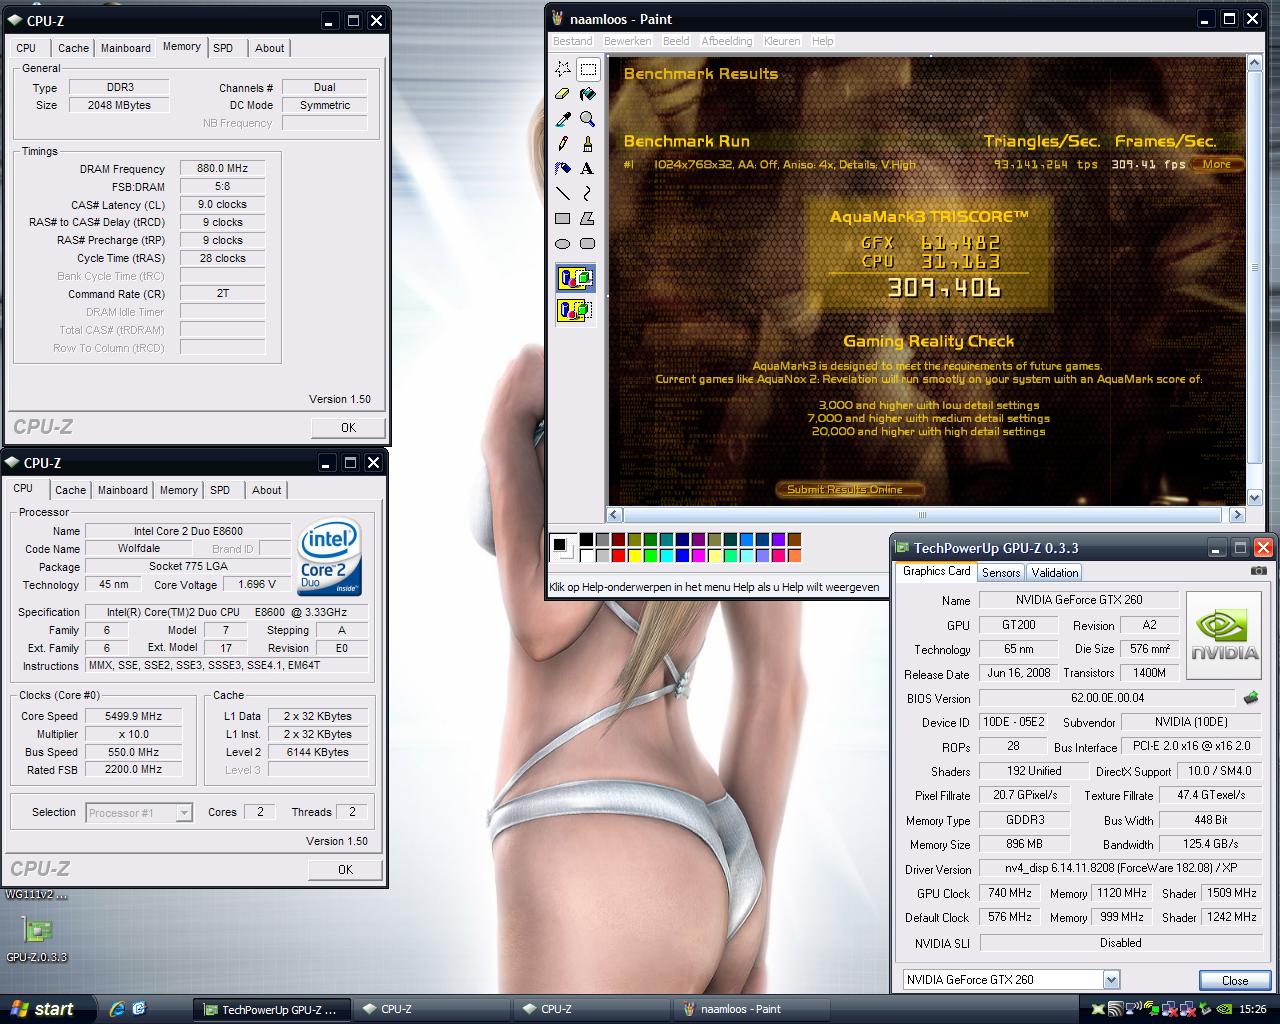Image resolution: width=1280 pixels, height=1024 pixels.
Task: Open the GPU selection dropdown in GPU-Z
Action: coord(1111,980)
